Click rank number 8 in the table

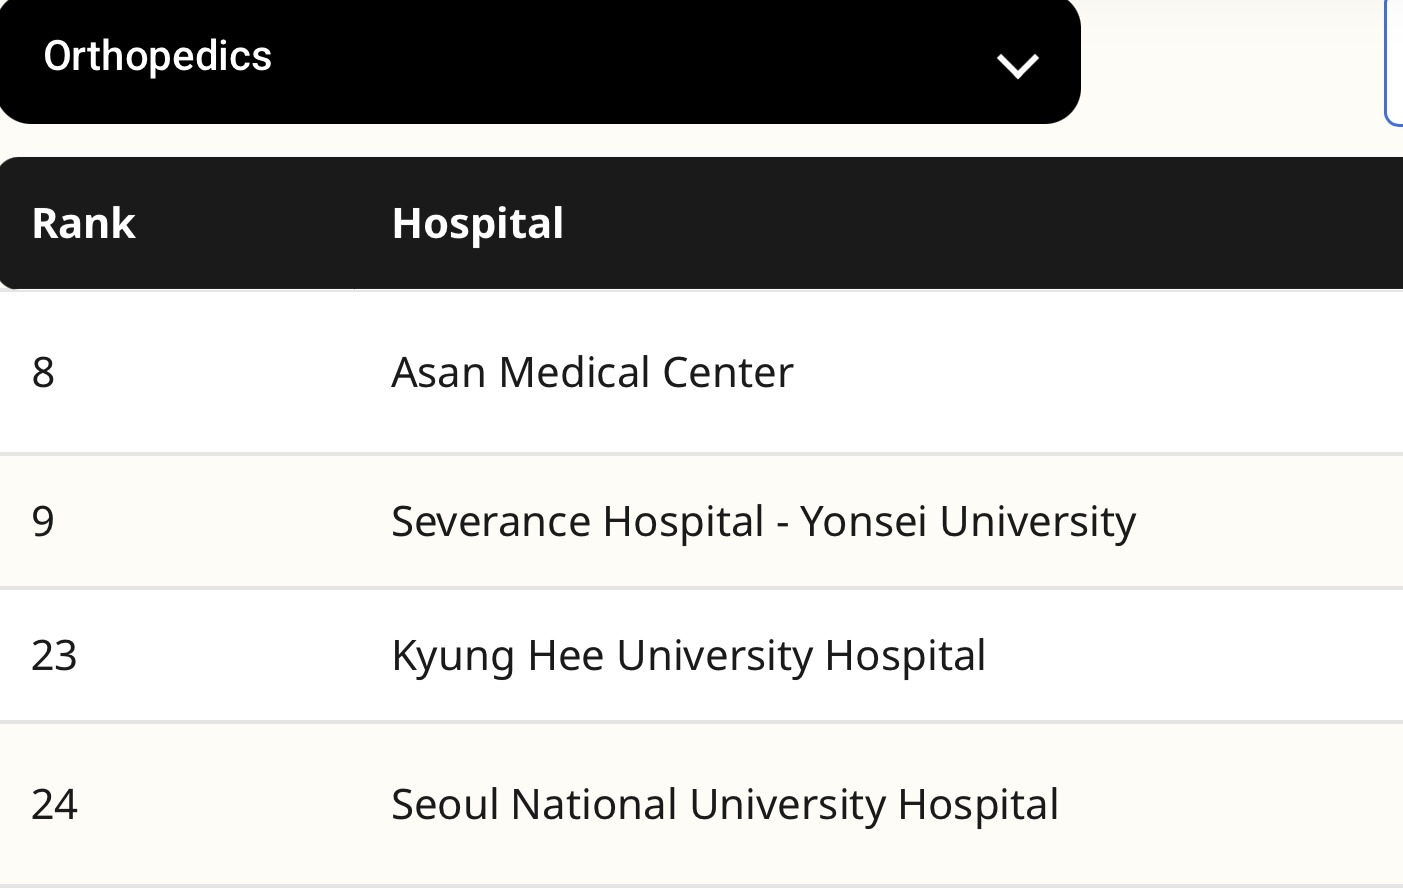(43, 373)
